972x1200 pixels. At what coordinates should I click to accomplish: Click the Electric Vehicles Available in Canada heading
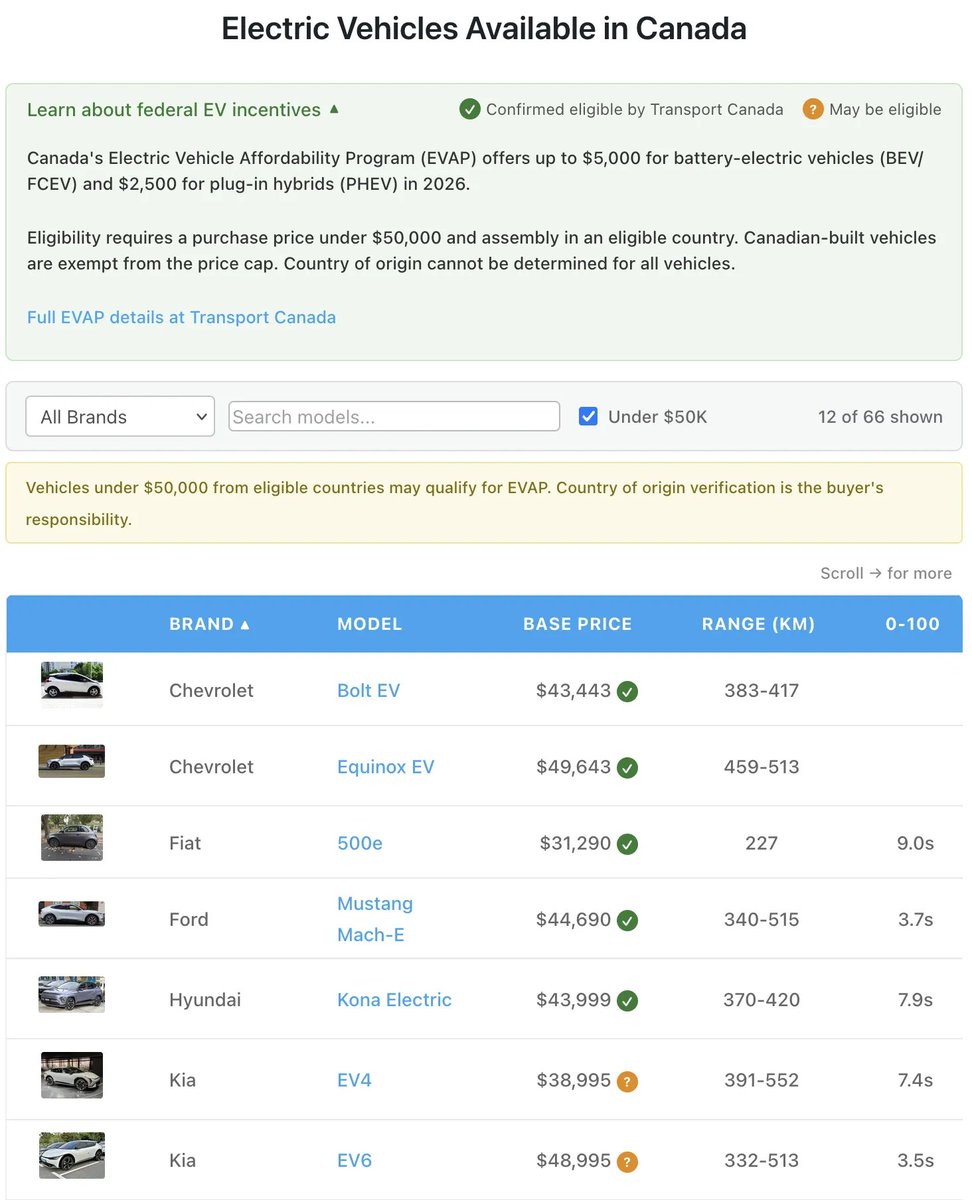[x=484, y=28]
